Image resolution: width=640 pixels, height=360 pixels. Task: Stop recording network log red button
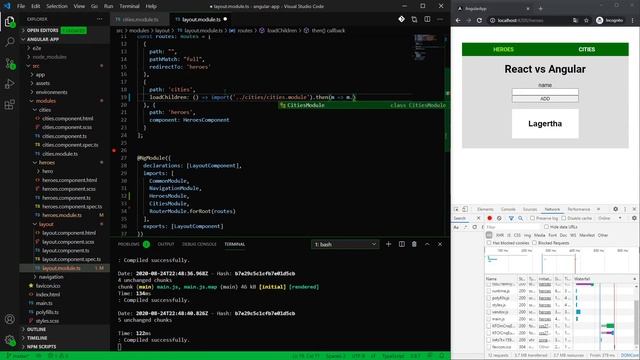point(489,218)
